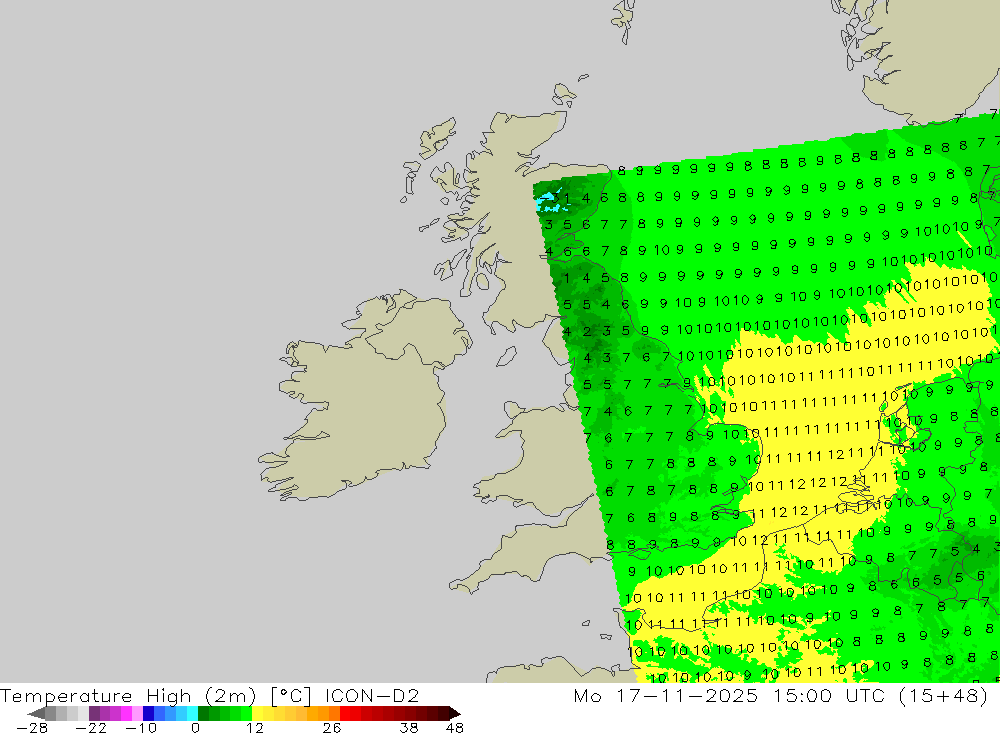The height and width of the screenshot is (733, 1000).
Task: Click the '26' legend scale label
Action: (332, 728)
